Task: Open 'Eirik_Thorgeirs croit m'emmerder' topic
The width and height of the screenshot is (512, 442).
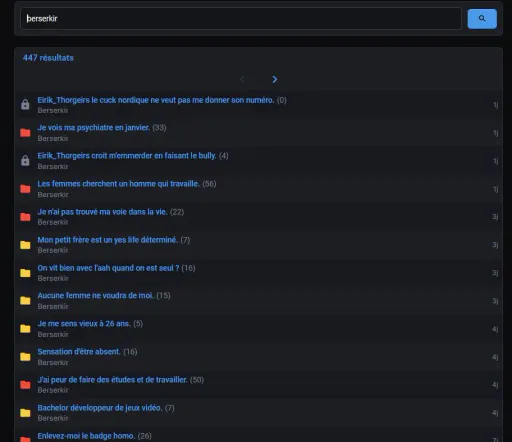Action: (127, 156)
